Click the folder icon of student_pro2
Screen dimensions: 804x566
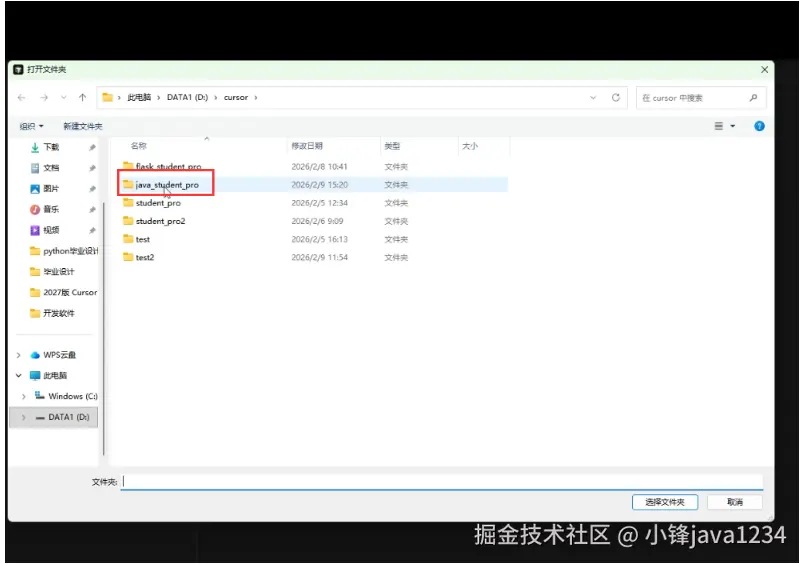[128, 221]
